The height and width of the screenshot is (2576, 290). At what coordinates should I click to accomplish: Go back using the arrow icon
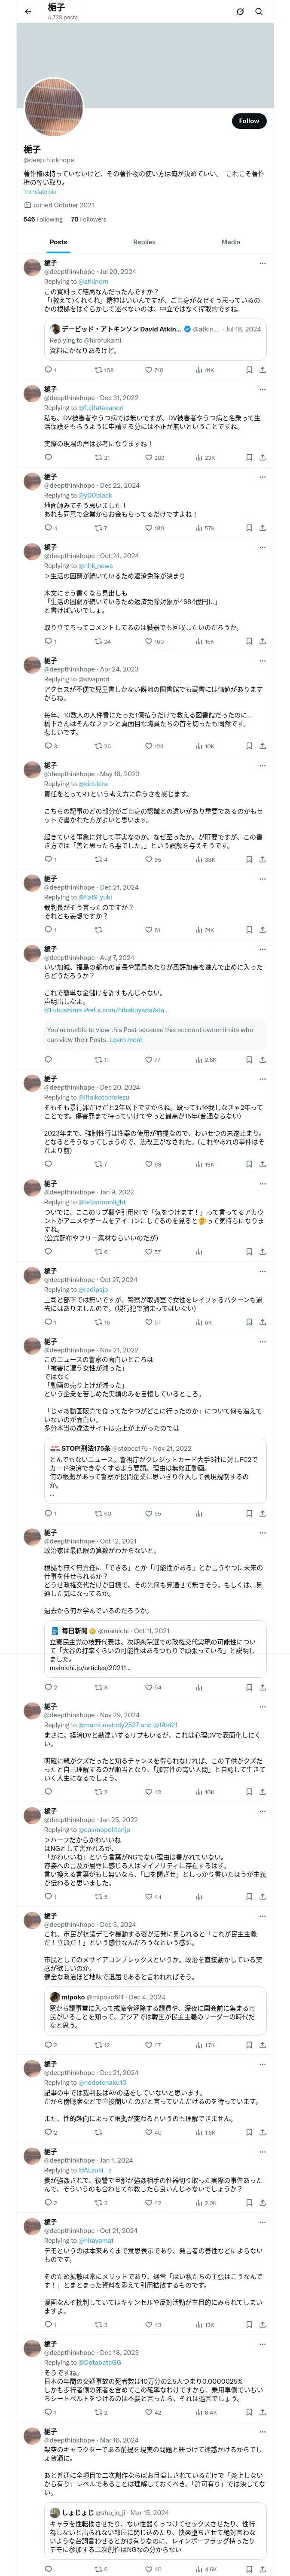pos(28,11)
